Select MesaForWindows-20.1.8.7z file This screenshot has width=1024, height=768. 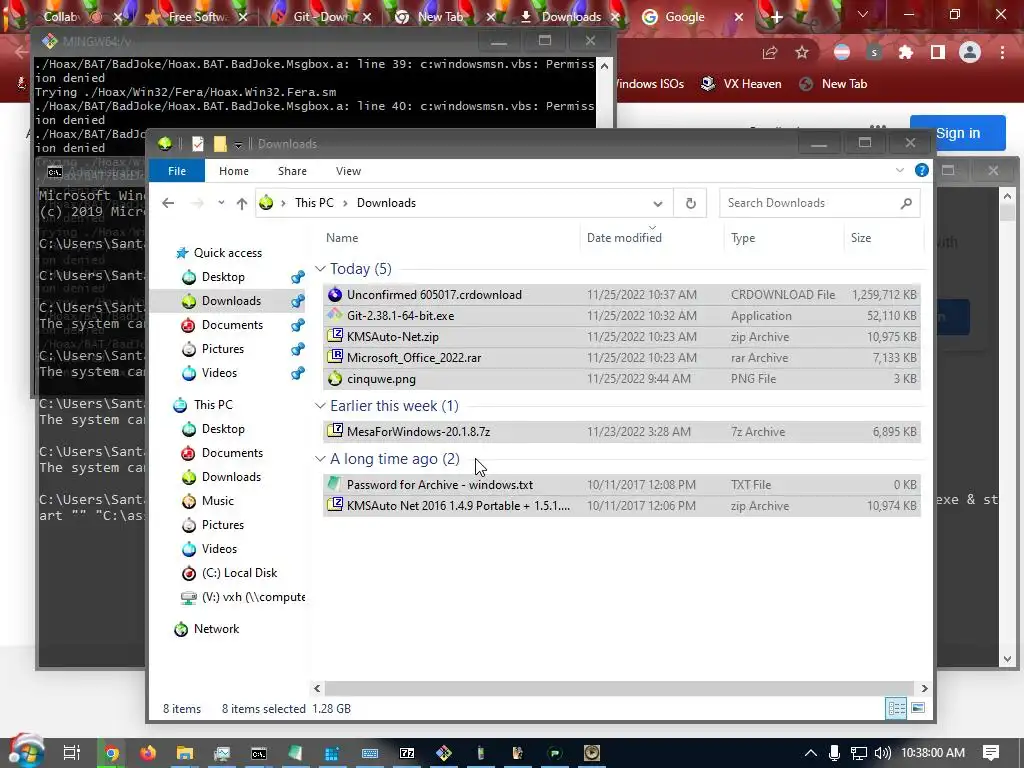(621, 432)
